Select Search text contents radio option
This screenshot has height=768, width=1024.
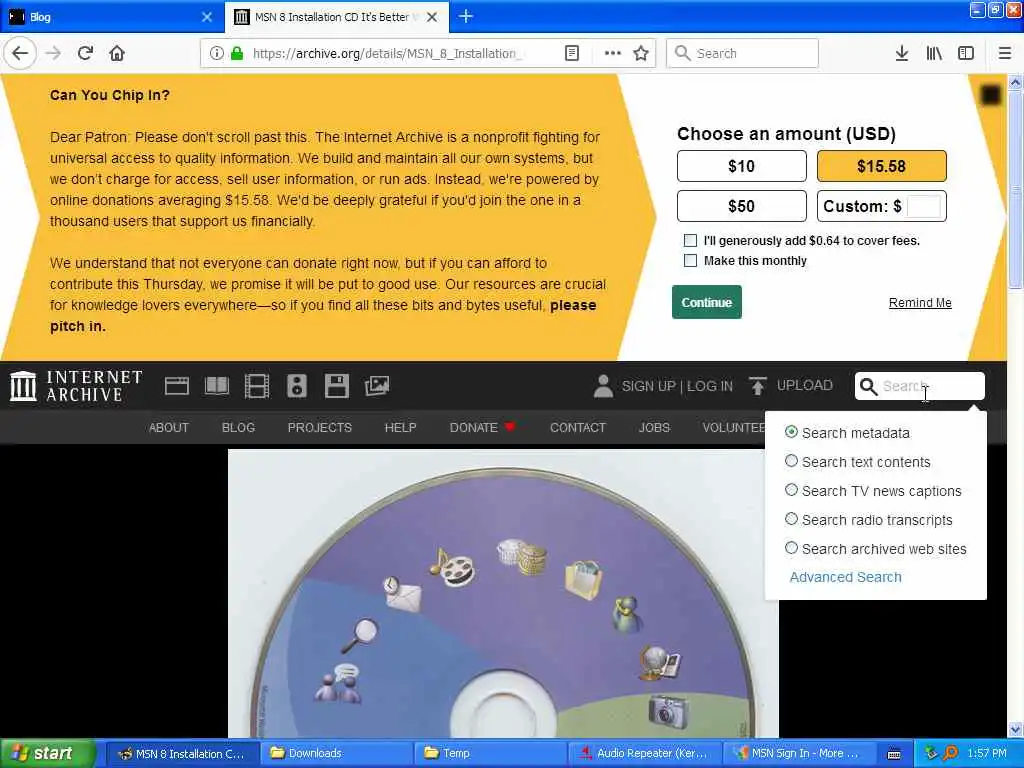tap(792, 461)
